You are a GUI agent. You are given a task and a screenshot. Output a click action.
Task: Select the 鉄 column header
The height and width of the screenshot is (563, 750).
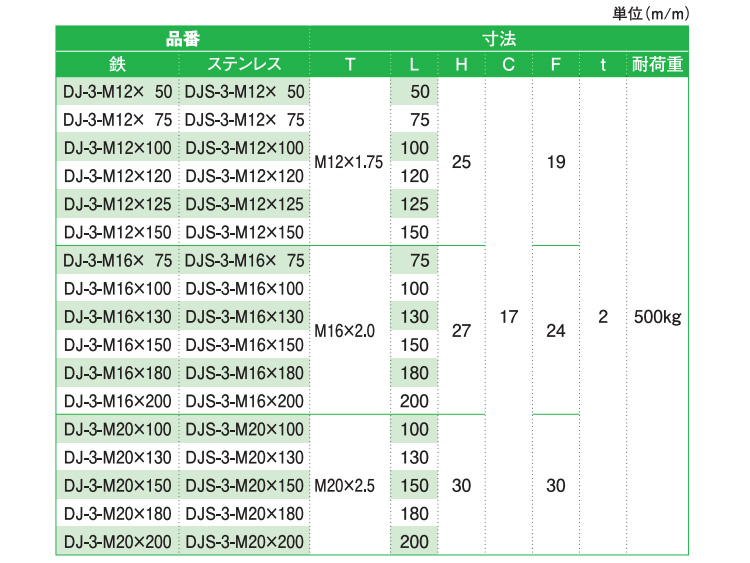[x=117, y=64]
